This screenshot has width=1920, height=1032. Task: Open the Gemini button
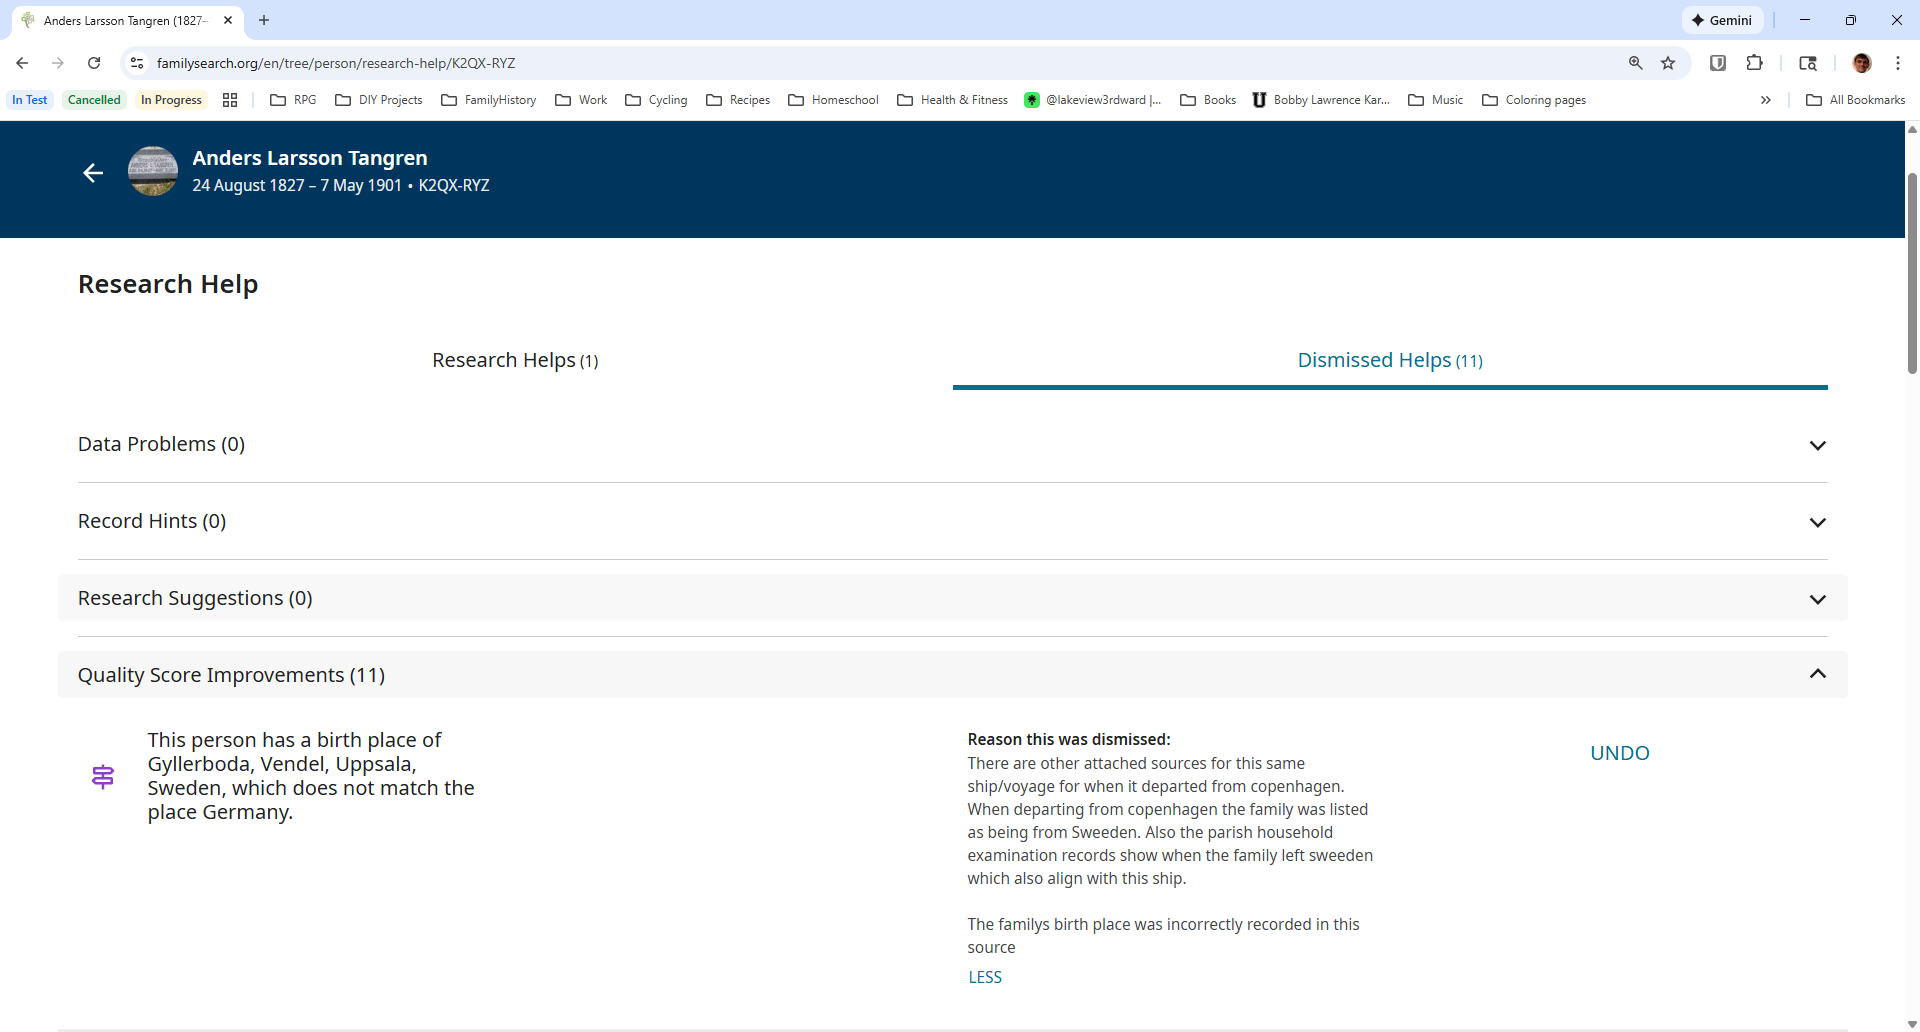[1722, 20]
